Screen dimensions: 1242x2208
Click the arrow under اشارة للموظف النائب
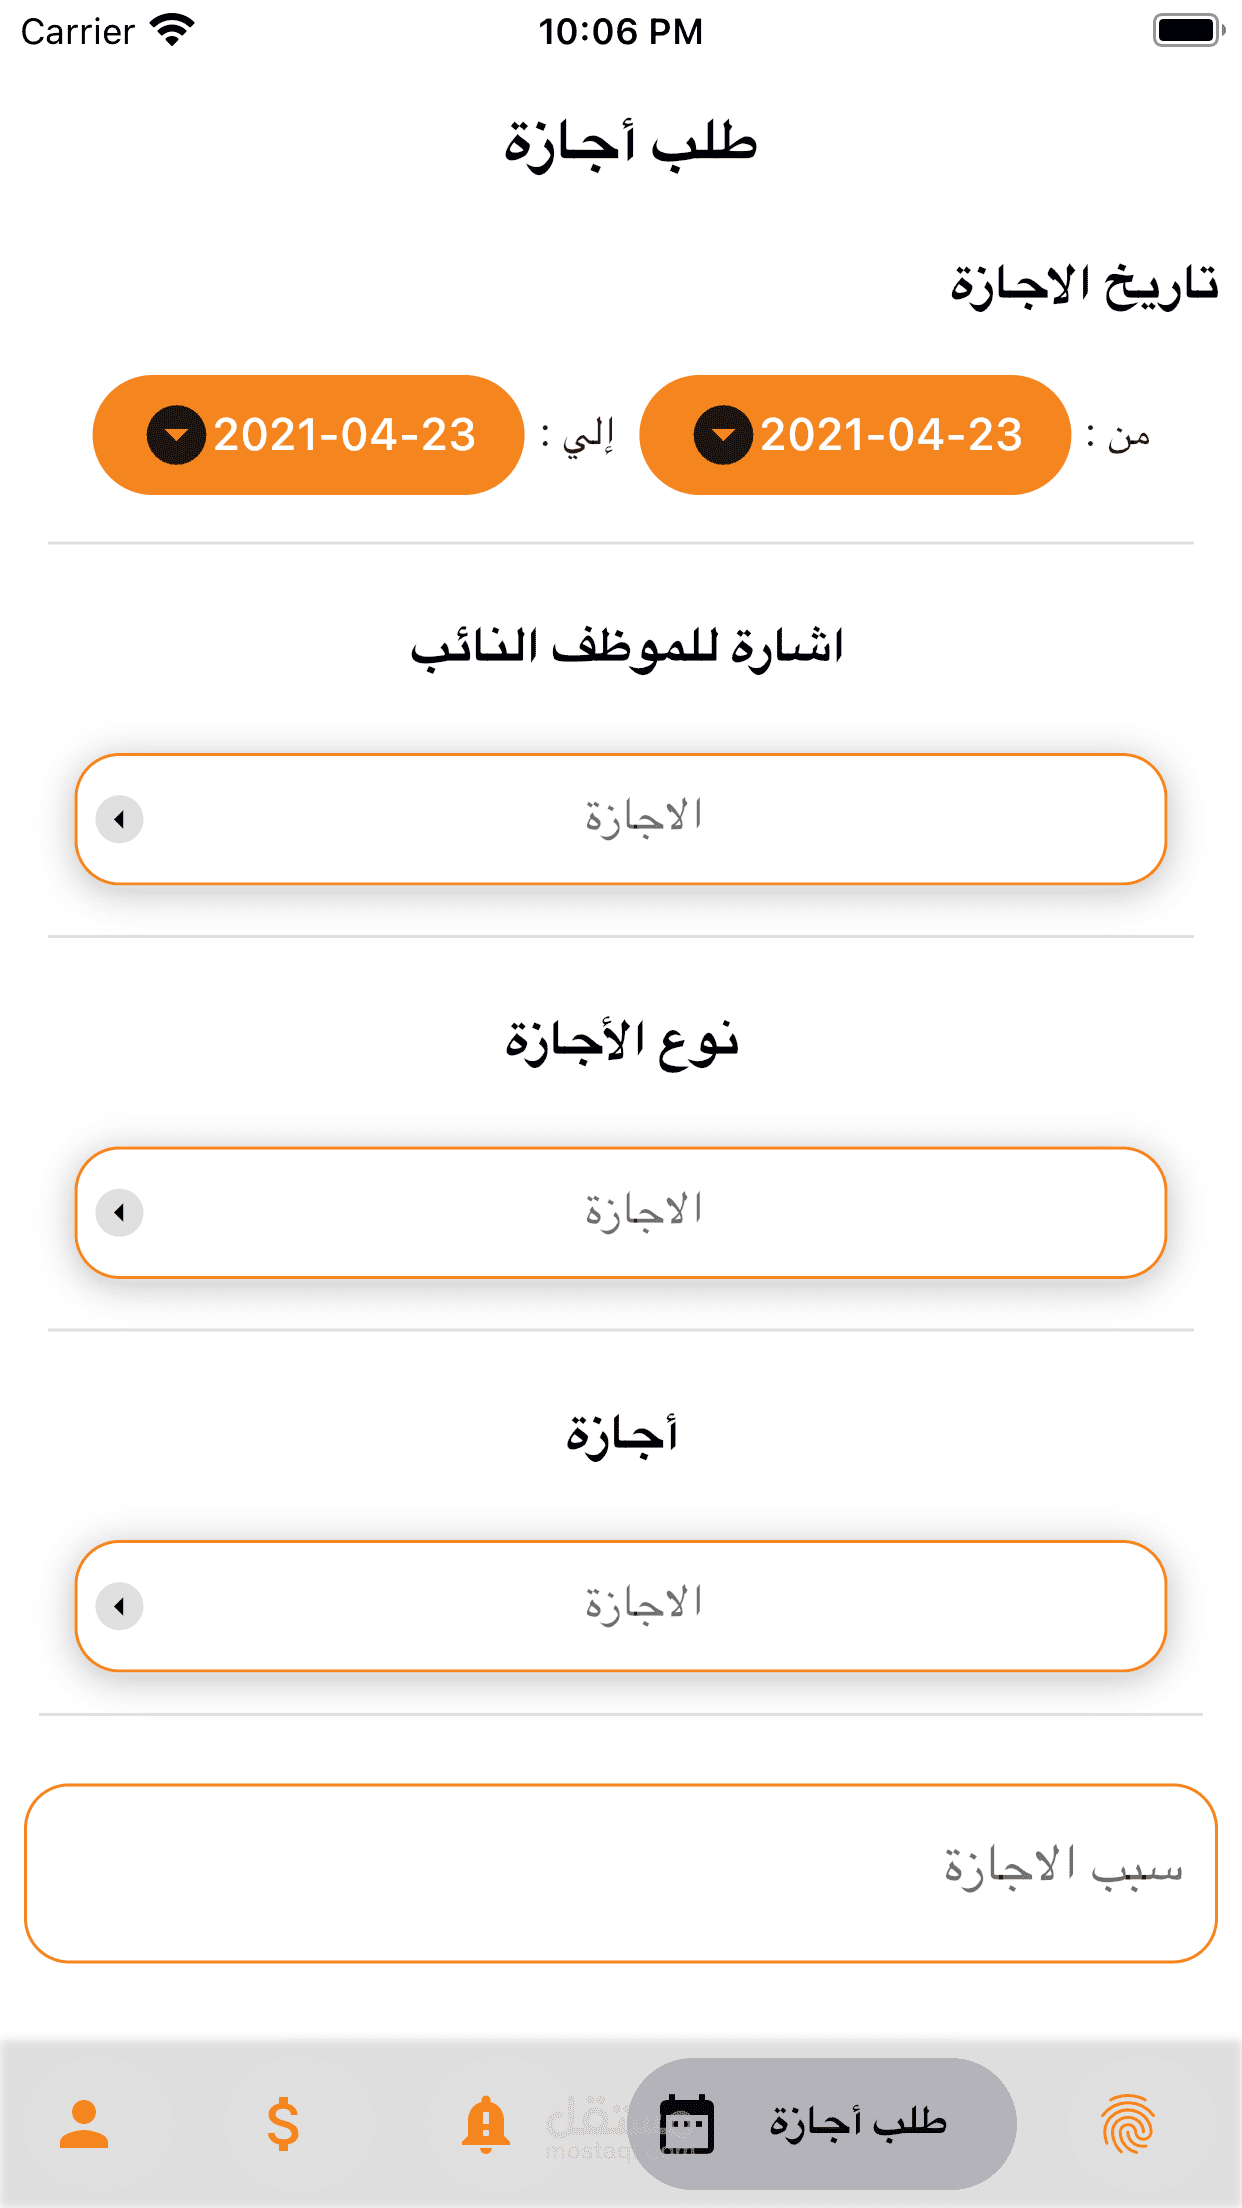pyautogui.click(x=120, y=820)
